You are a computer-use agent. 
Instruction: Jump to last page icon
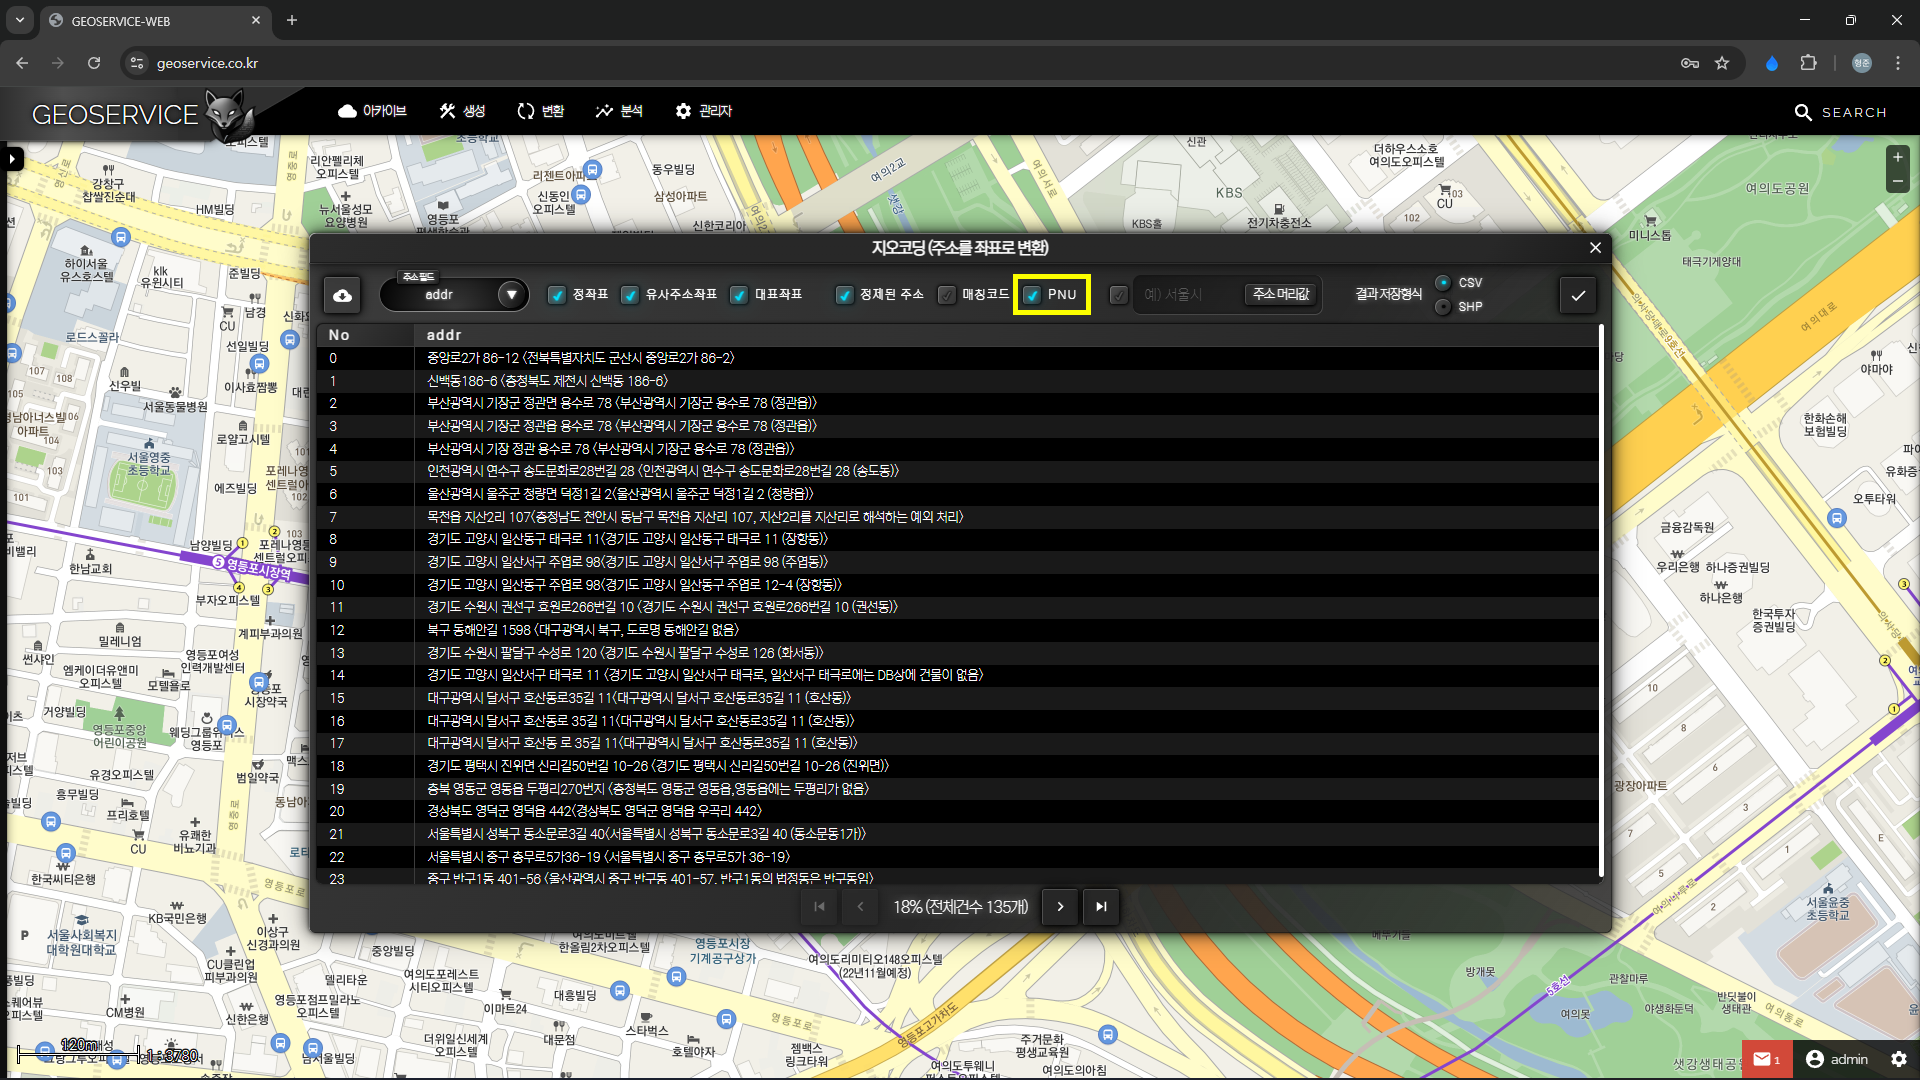coord(1101,907)
